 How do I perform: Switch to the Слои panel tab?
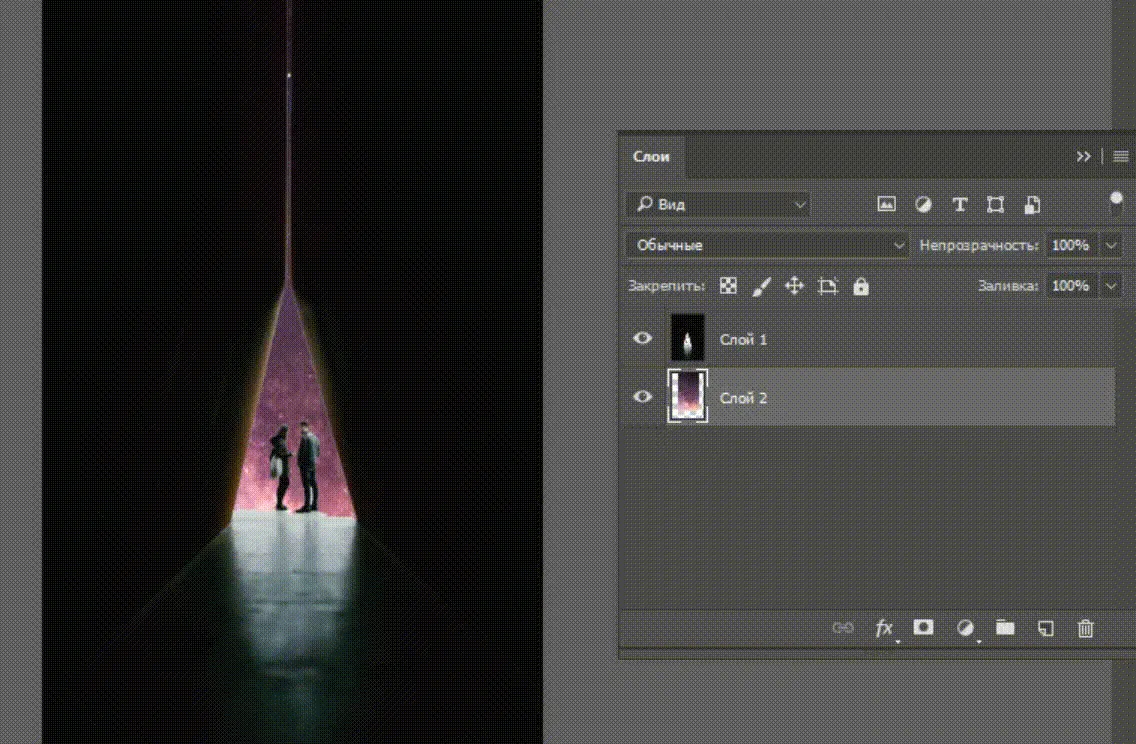coord(651,156)
